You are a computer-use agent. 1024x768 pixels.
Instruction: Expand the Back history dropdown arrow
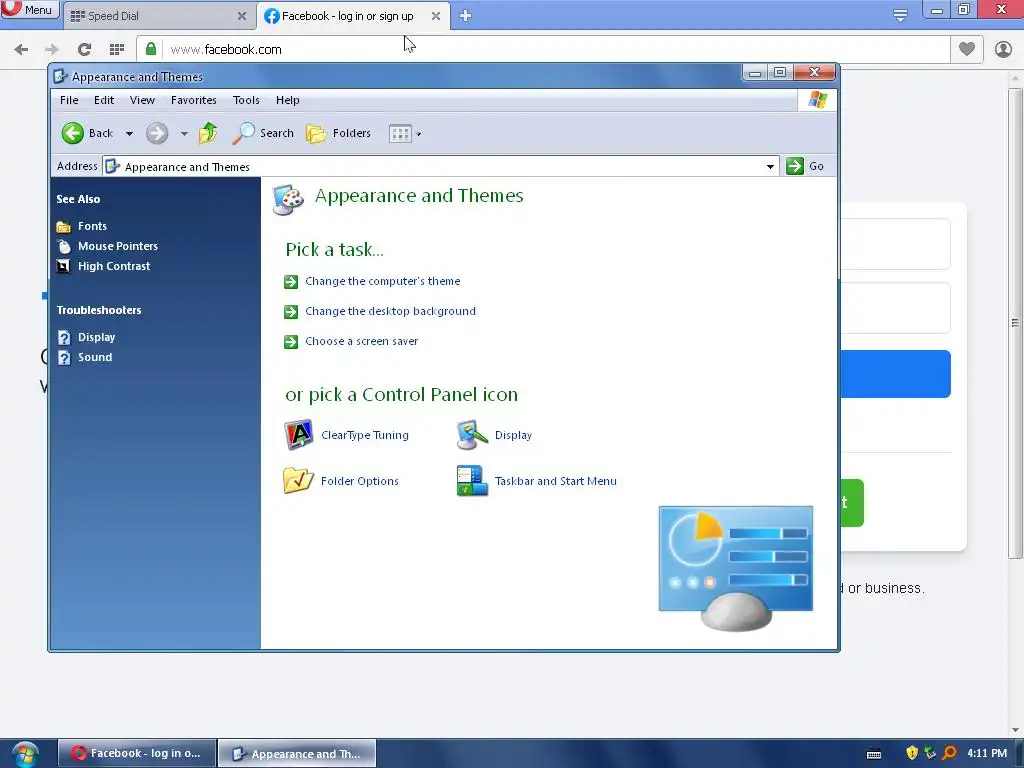pos(129,134)
